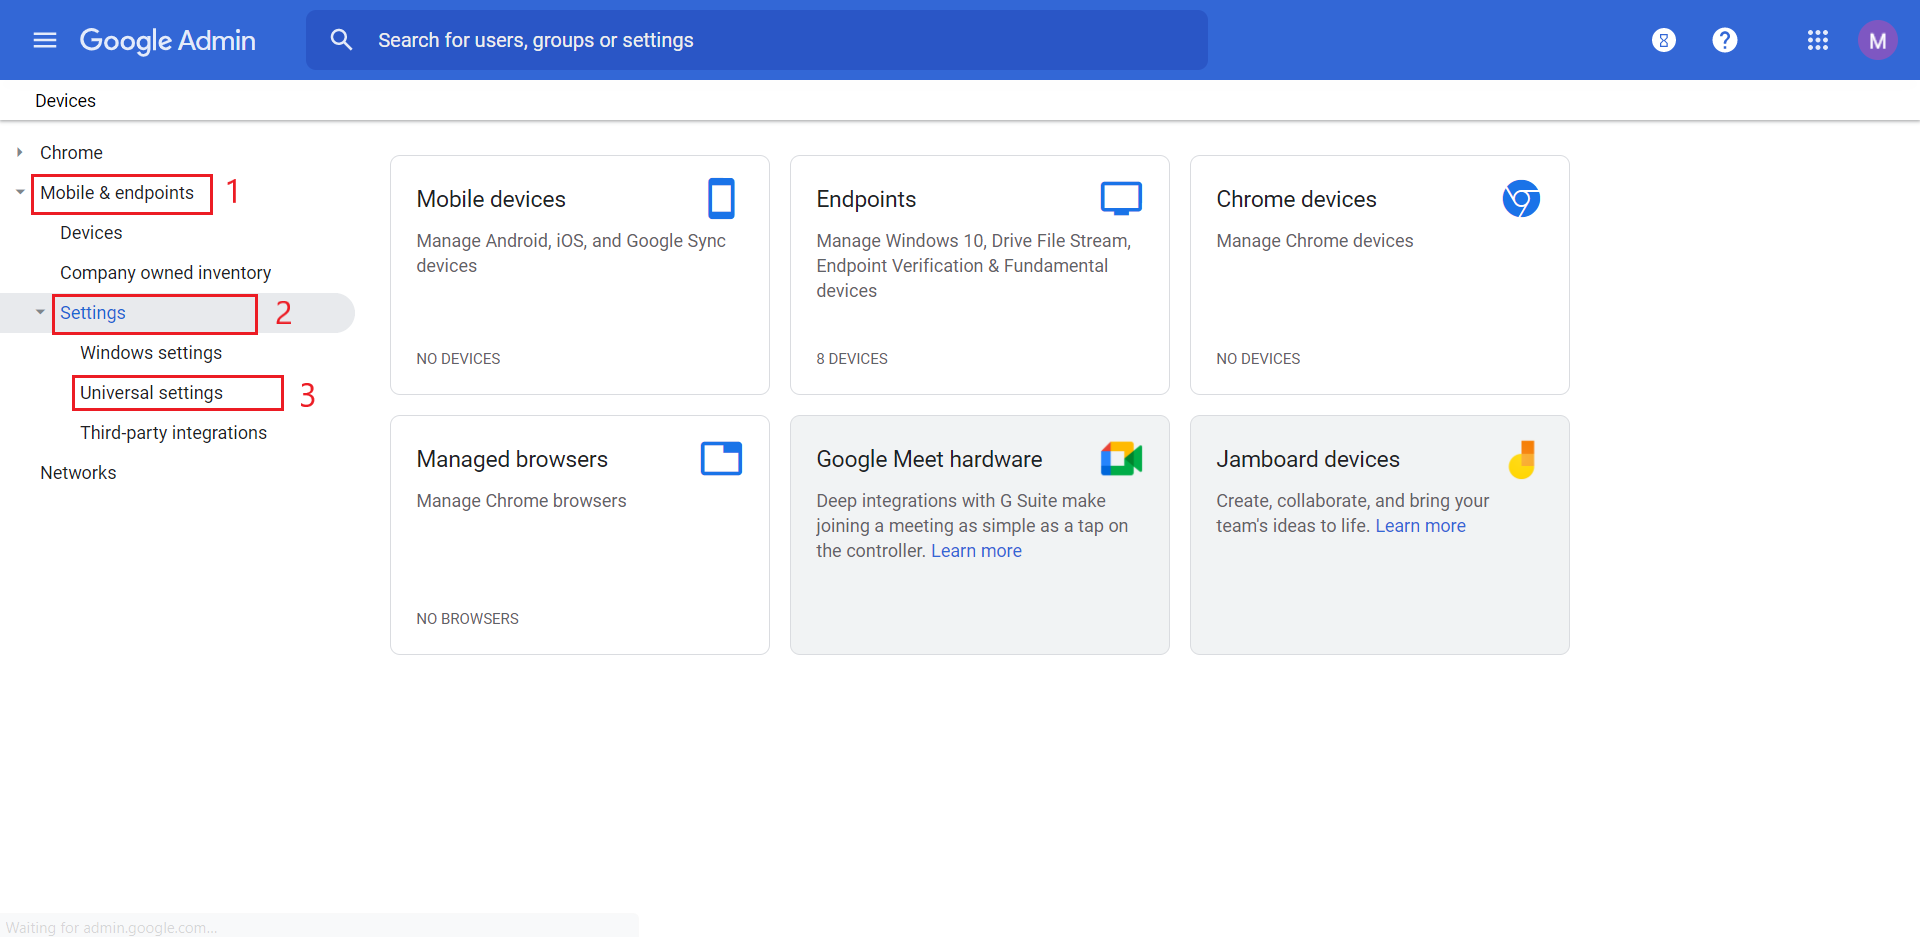The width and height of the screenshot is (1920, 937).
Task: Collapse the Settings section arrow
Action: pos(40,312)
